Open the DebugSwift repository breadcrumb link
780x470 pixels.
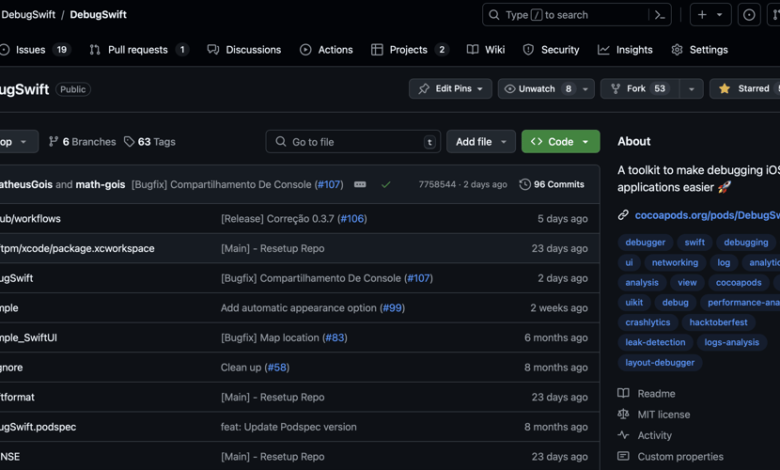pyautogui.click(x=98, y=15)
